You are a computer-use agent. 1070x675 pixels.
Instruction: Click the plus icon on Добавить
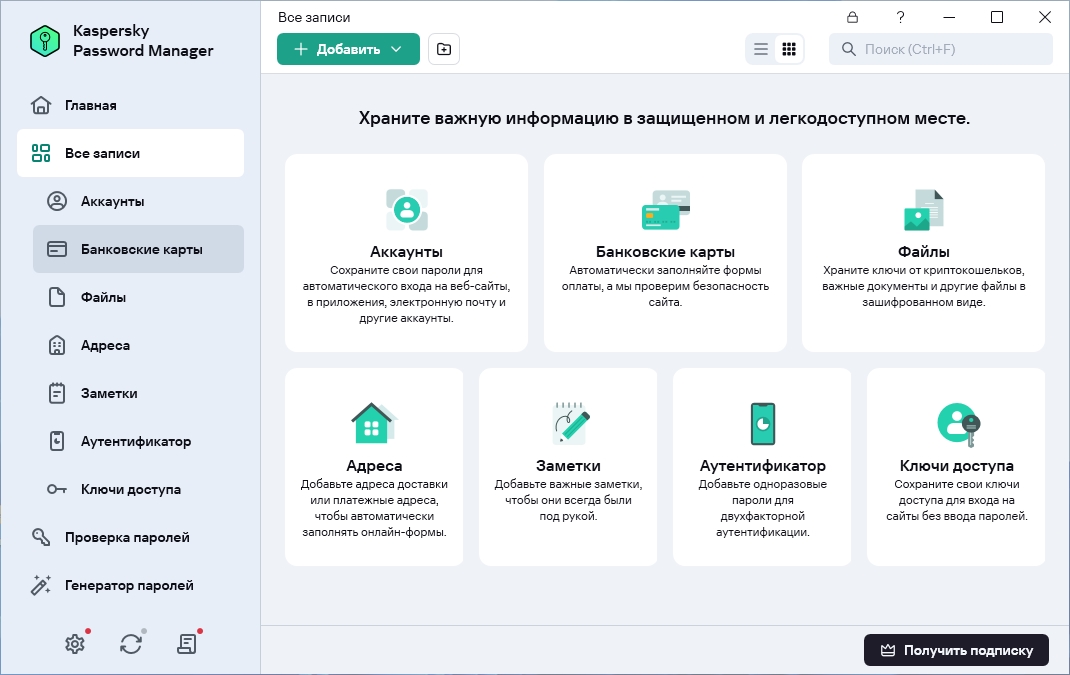(301, 49)
